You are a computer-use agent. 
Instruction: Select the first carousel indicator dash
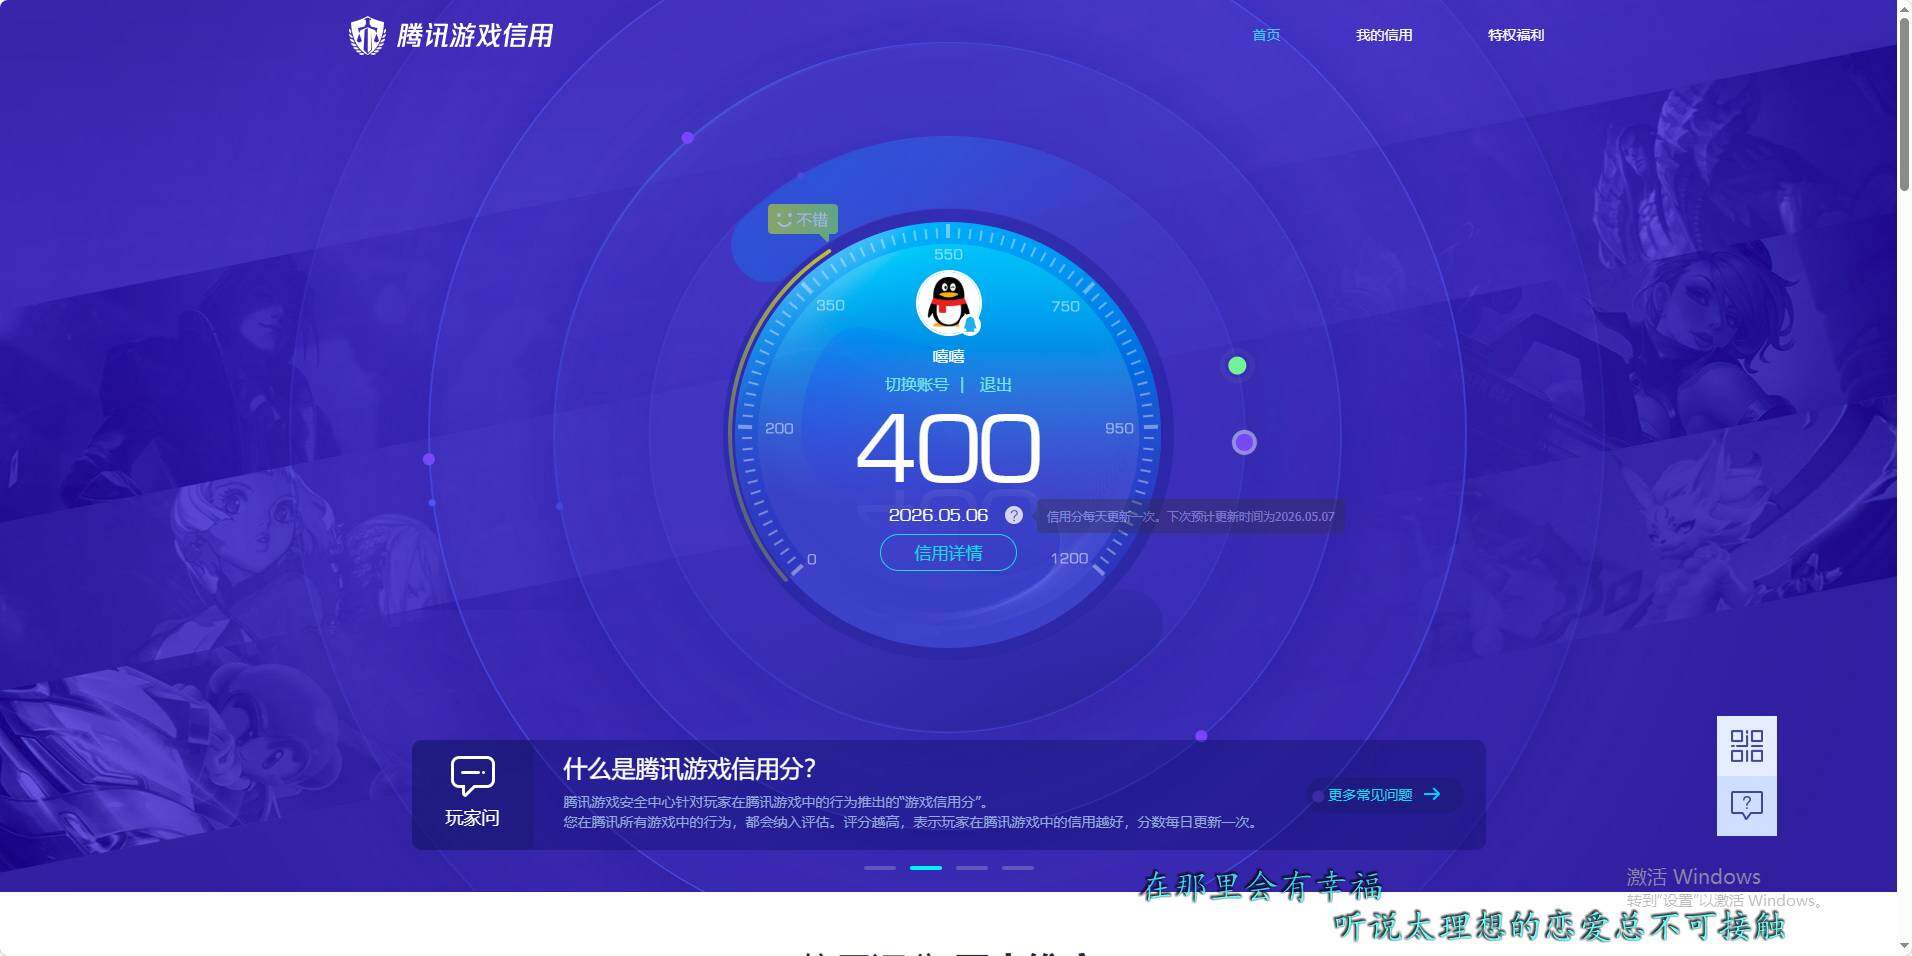(x=880, y=868)
